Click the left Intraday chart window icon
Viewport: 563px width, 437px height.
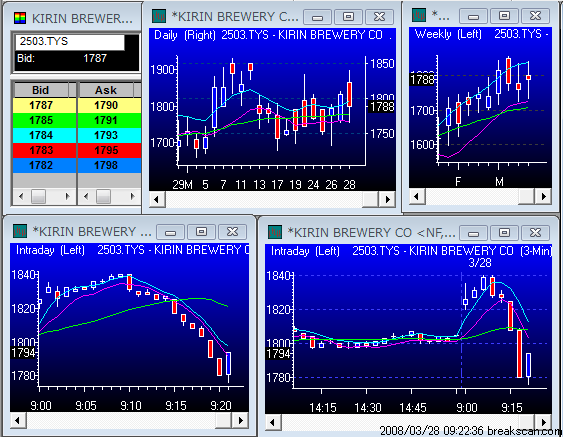tap(20, 232)
